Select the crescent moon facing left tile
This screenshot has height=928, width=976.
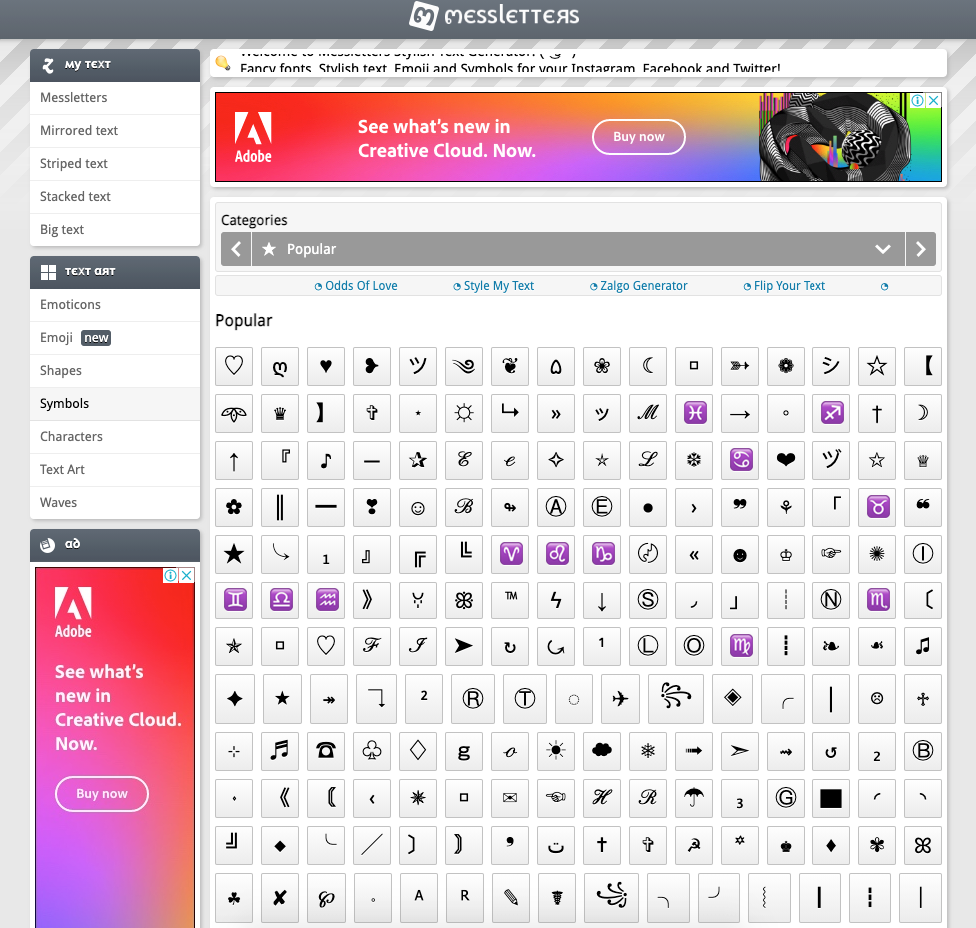(x=649, y=366)
